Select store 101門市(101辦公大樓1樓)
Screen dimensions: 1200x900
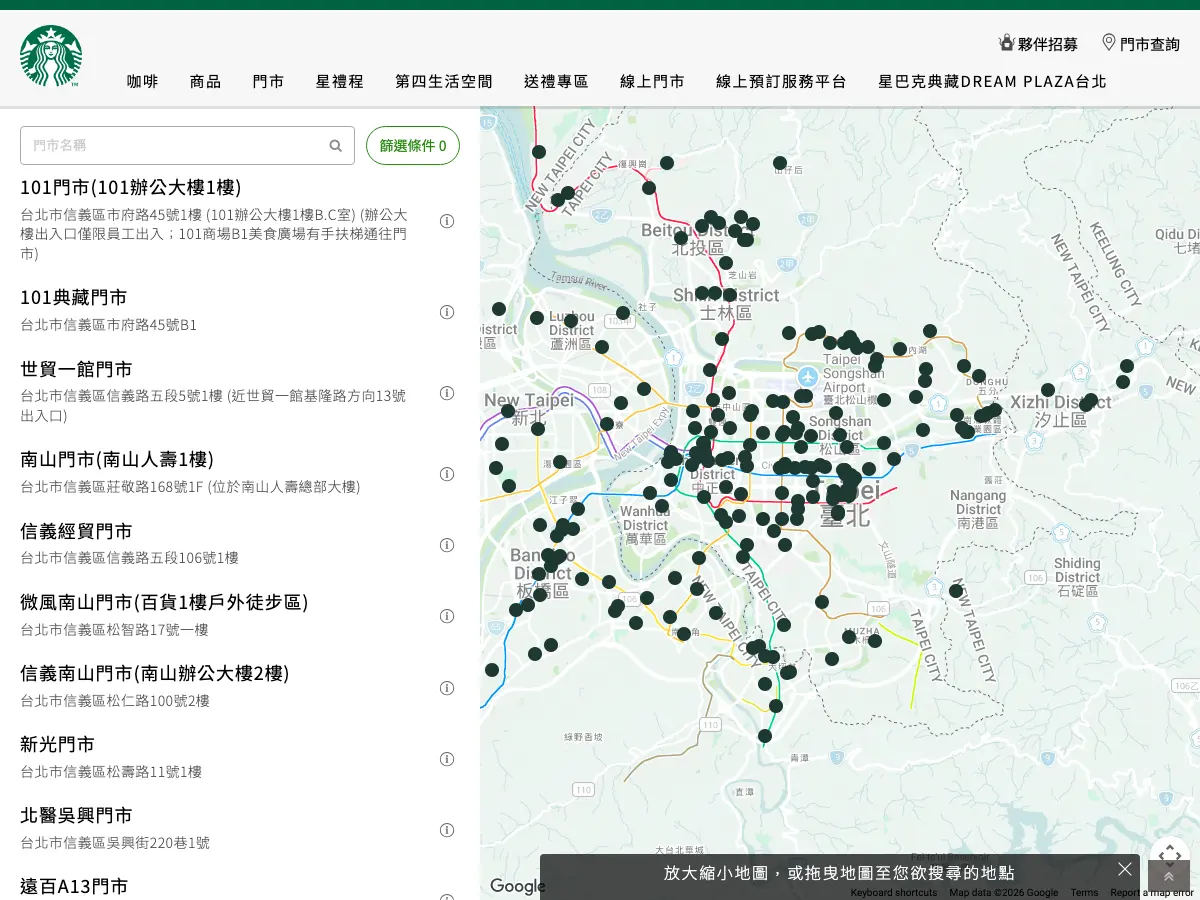coord(130,187)
